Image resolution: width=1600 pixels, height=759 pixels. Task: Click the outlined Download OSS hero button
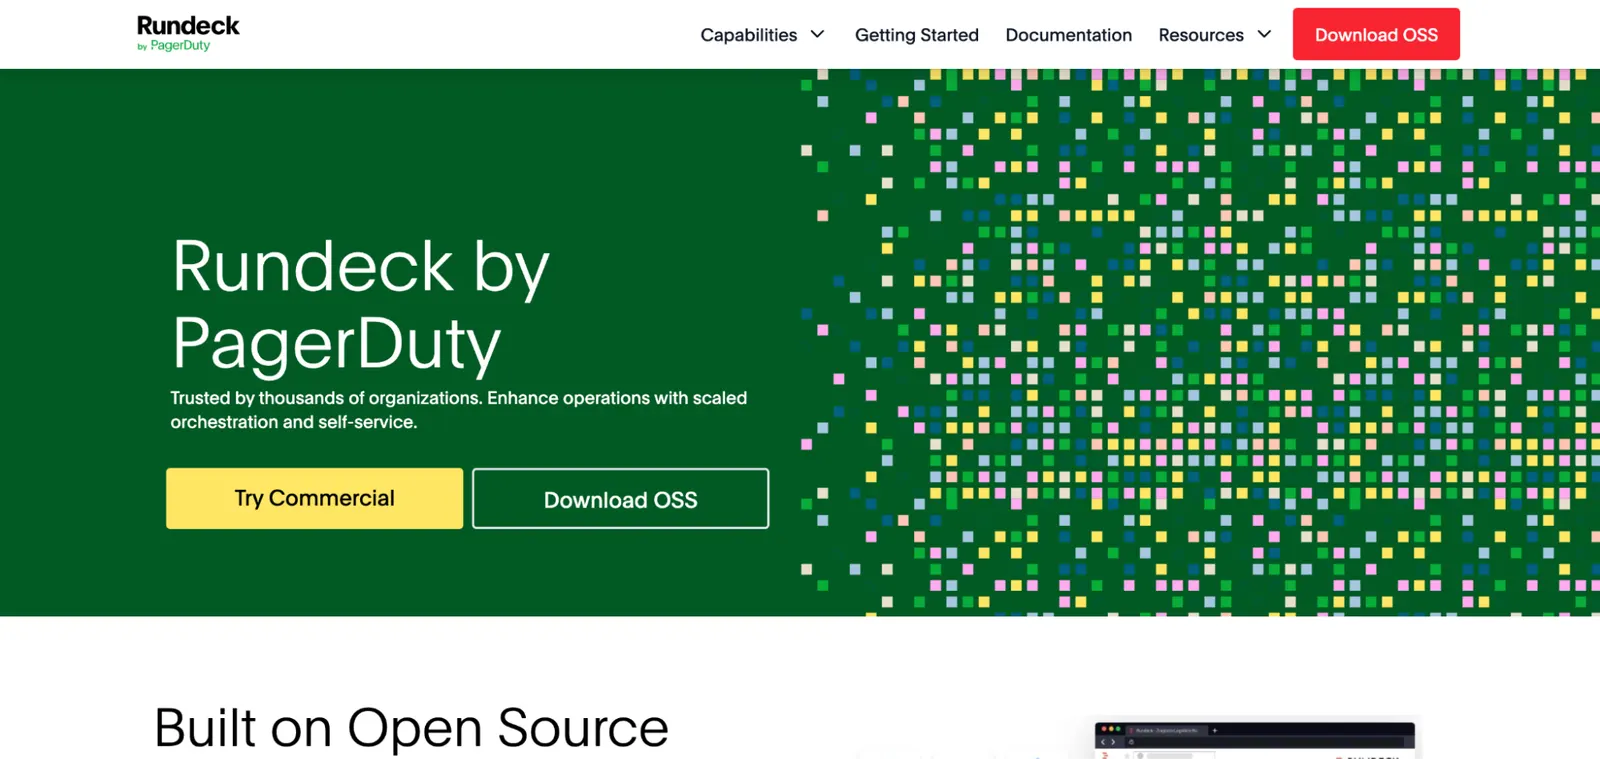click(620, 498)
